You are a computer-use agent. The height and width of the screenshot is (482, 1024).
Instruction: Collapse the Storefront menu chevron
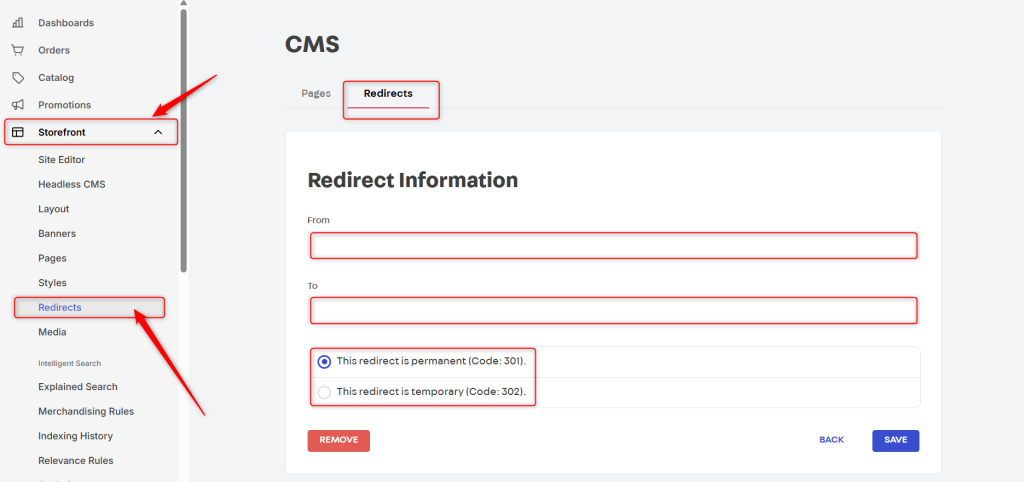coord(158,132)
